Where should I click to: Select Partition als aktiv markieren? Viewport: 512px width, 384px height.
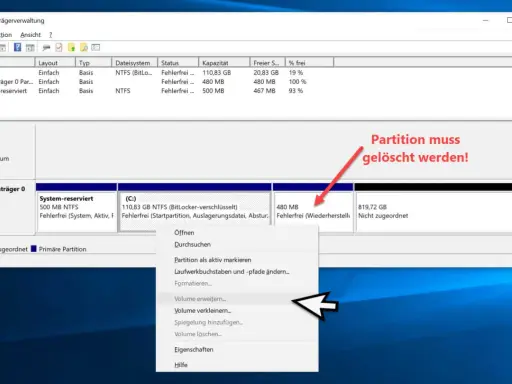coord(213,260)
